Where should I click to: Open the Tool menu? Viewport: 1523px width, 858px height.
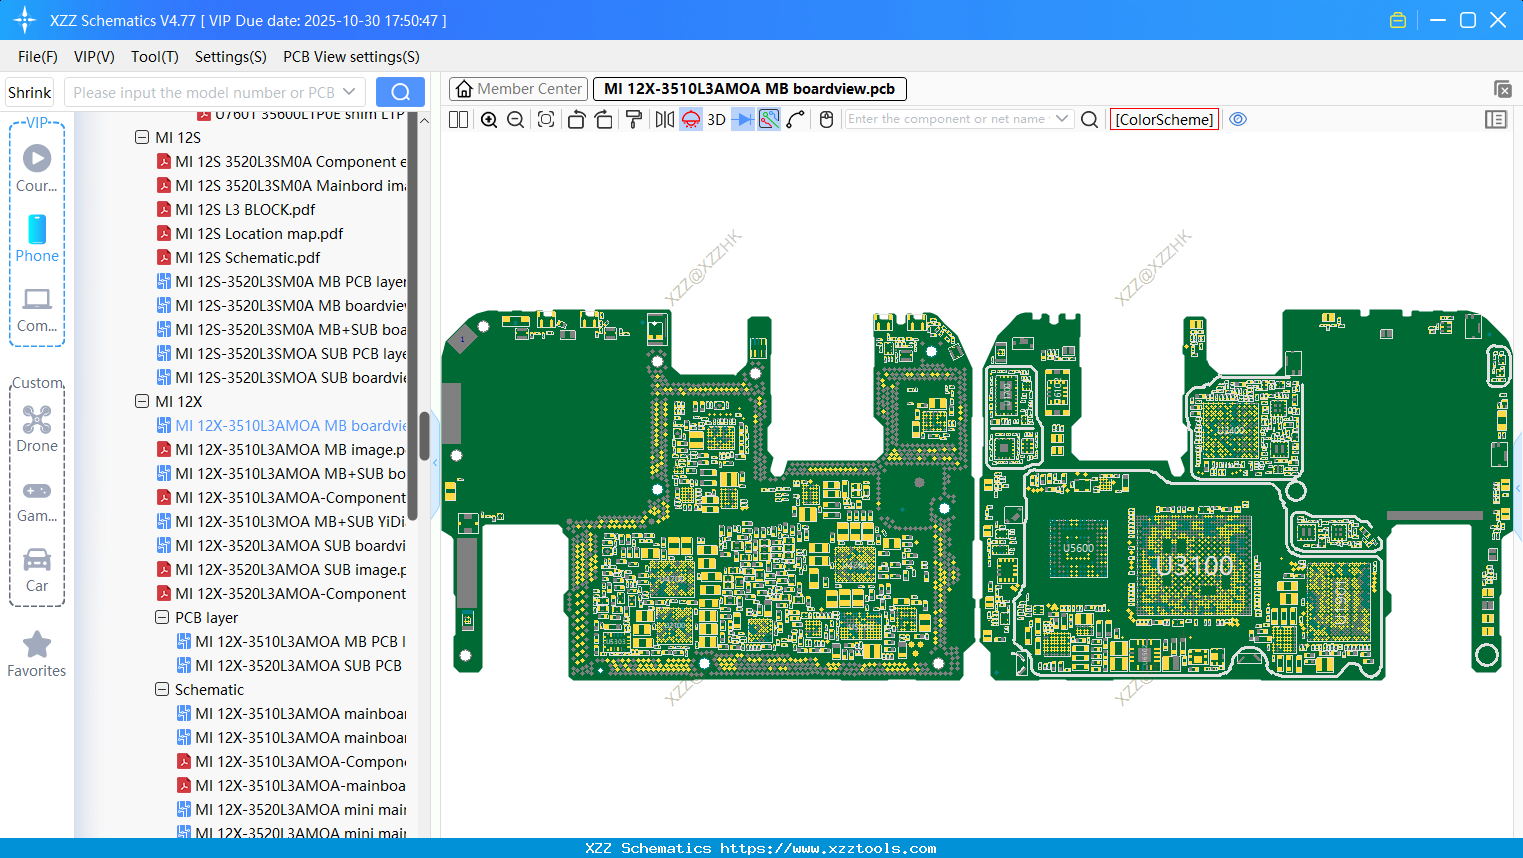point(154,57)
